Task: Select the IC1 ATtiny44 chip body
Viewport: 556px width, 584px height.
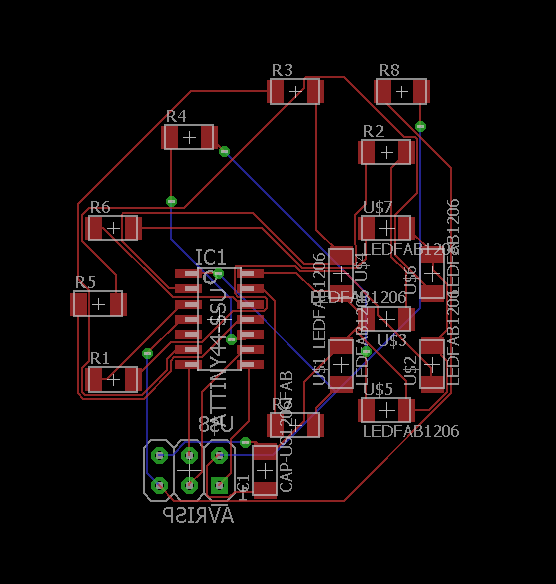Action: tap(219, 319)
